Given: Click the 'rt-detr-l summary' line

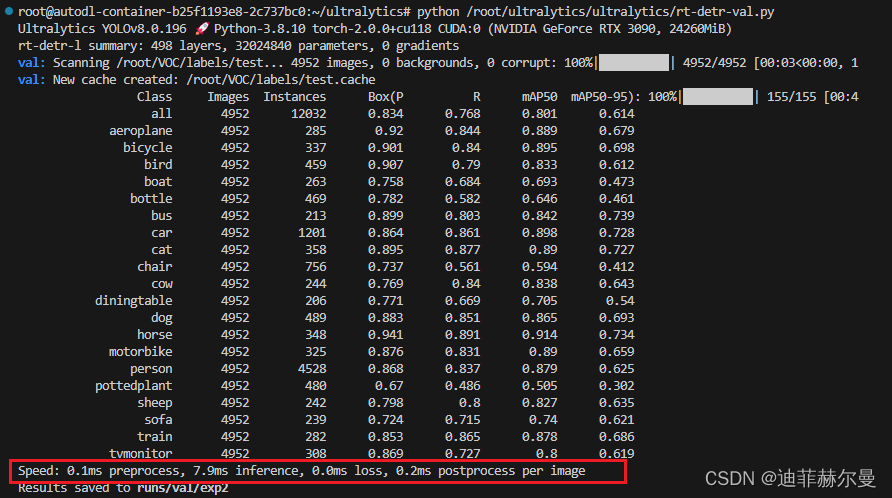Looking at the screenshot, I should click(x=238, y=46).
